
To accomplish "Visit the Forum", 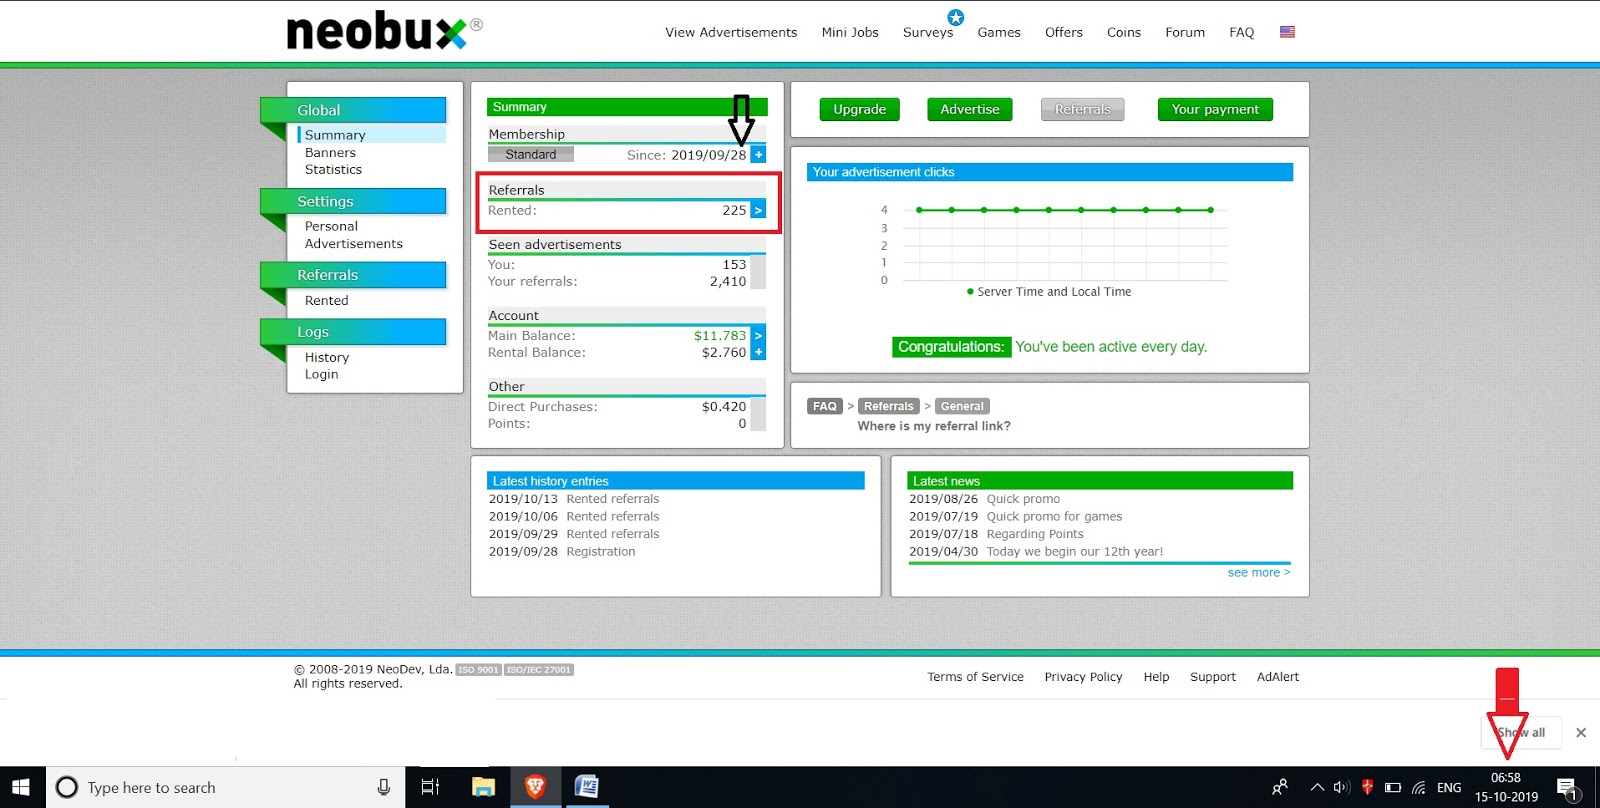I will tap(1185, 32).
